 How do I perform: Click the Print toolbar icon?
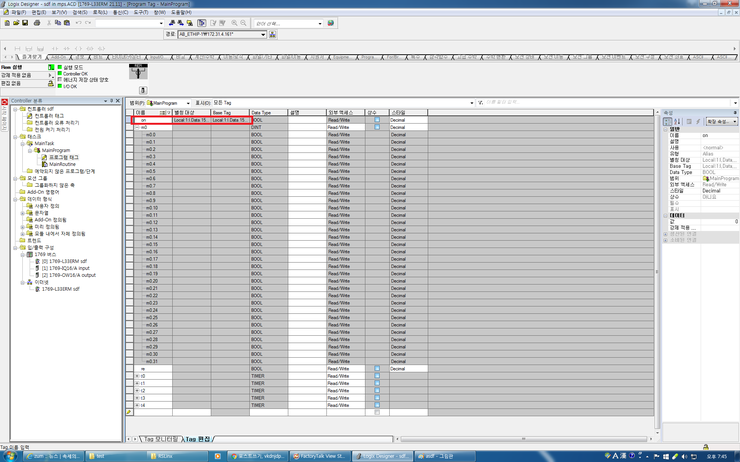coord(37,23)
